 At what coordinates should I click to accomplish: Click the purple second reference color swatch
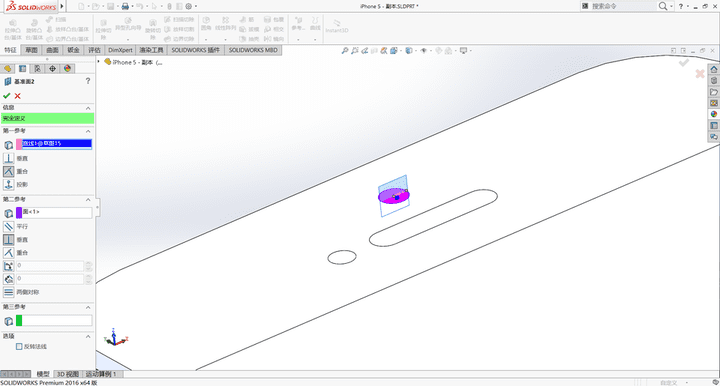click(19, 213)
